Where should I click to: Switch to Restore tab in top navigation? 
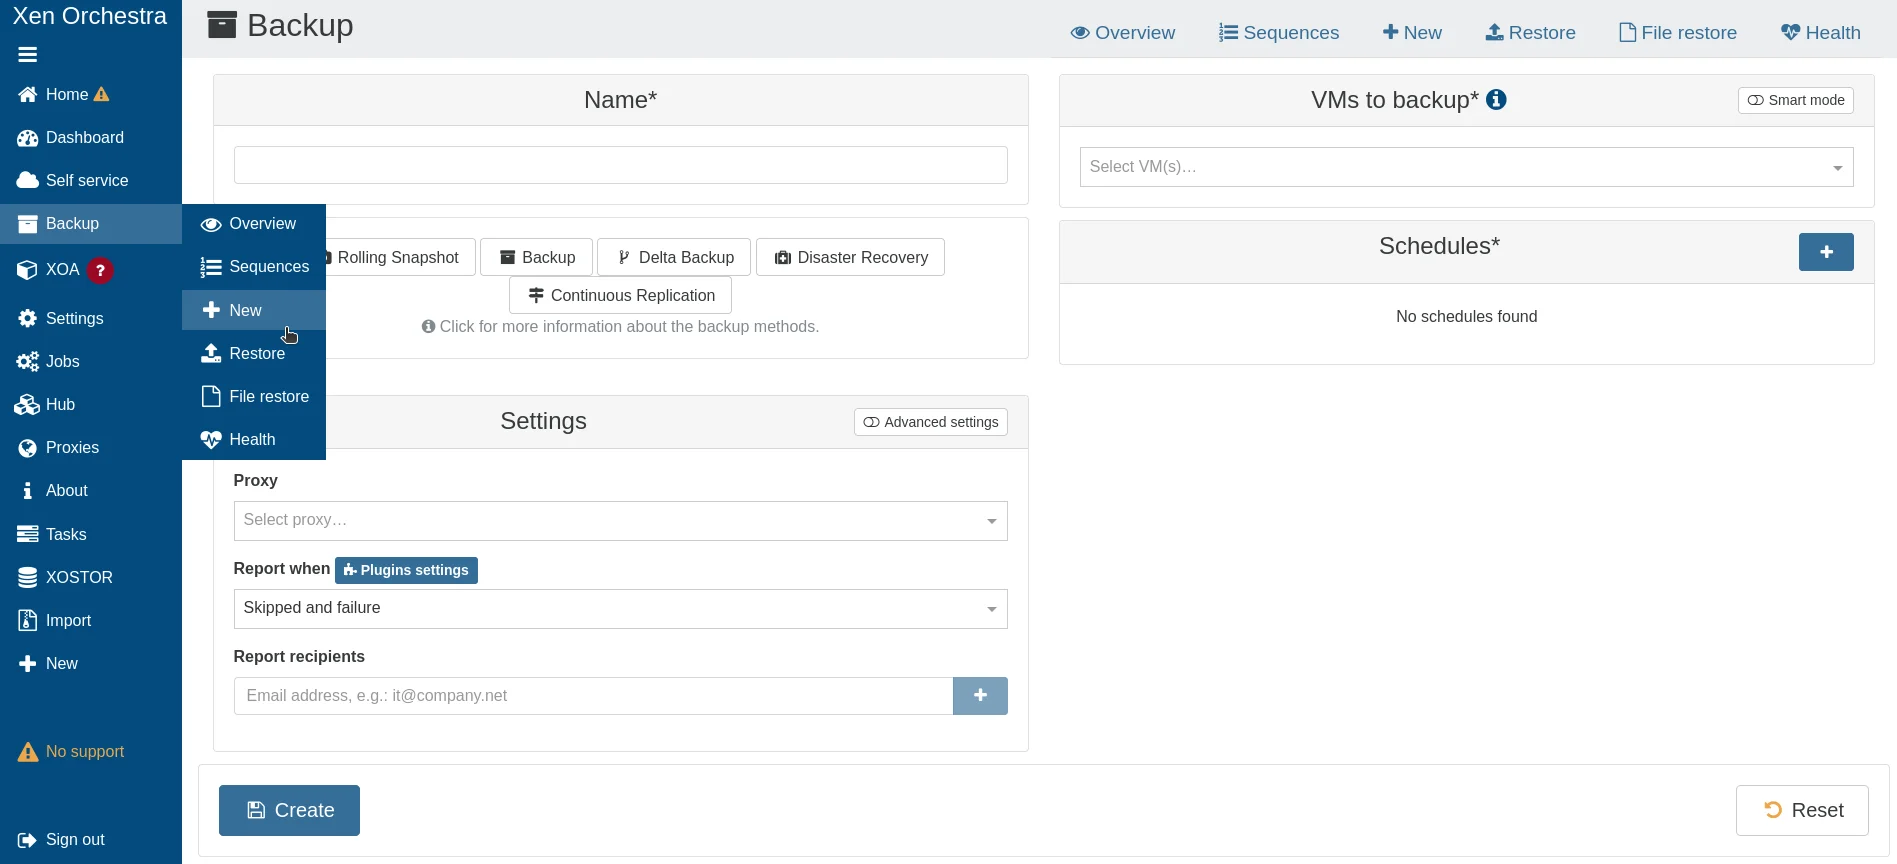point(1530,33)
